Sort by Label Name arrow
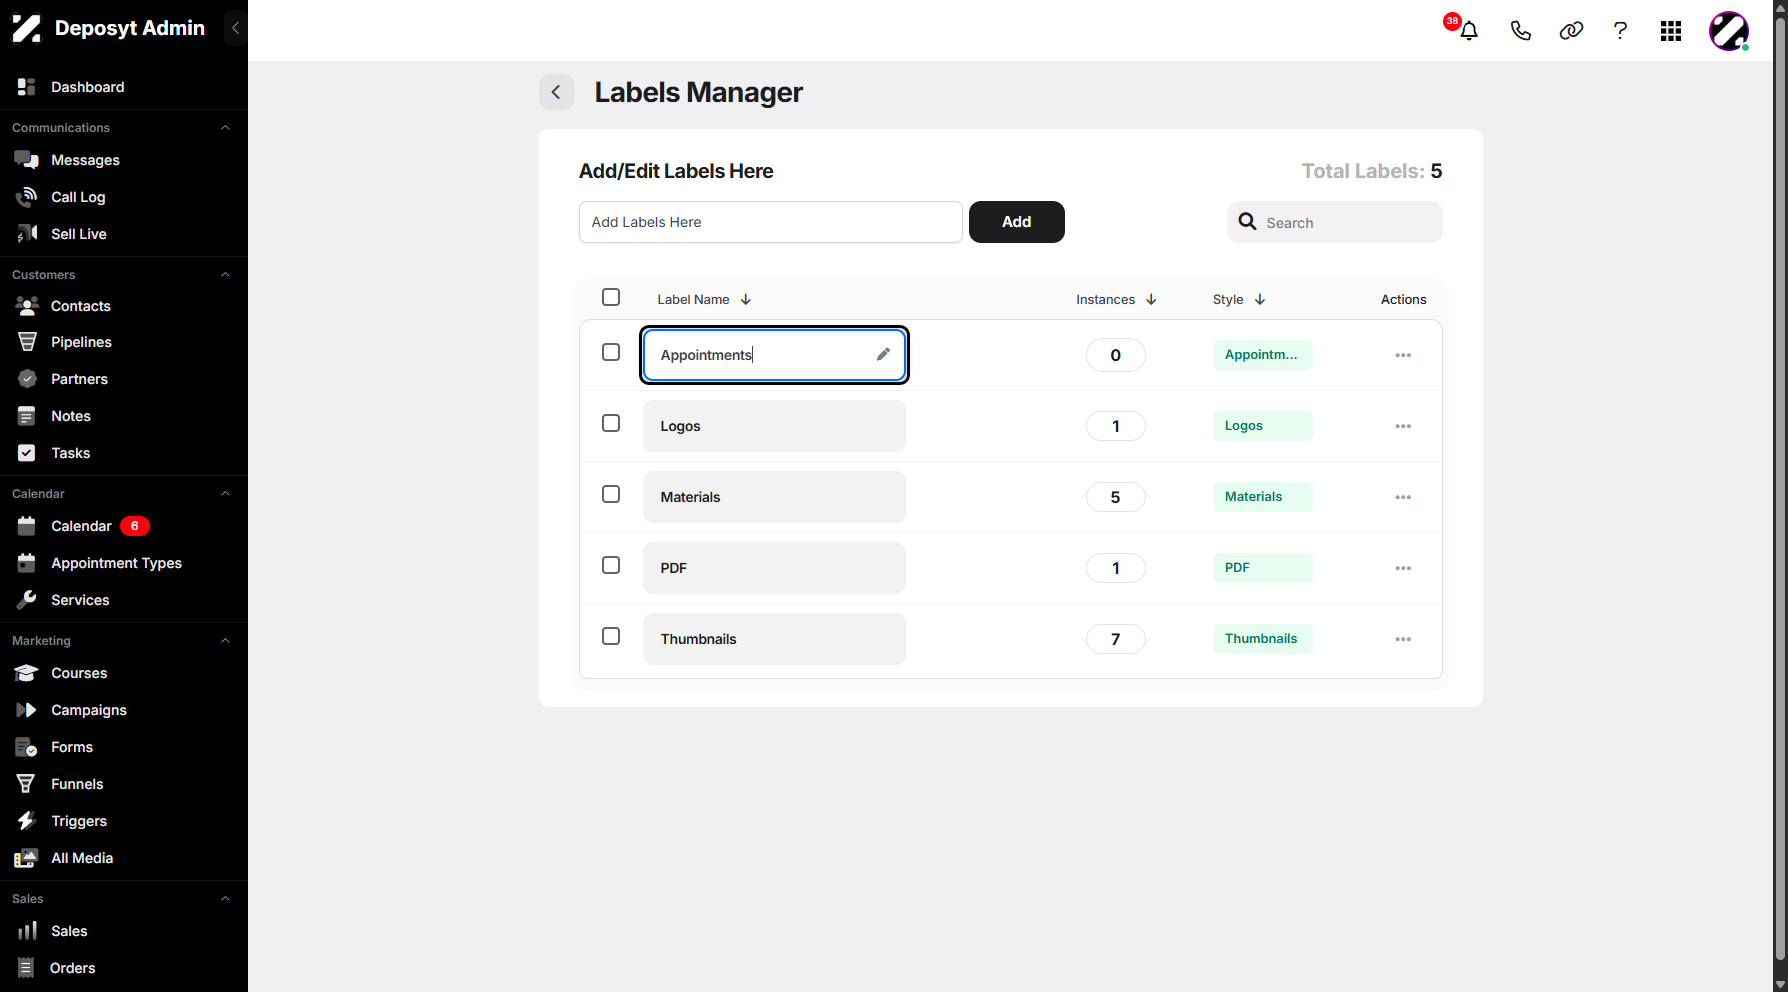 pyautogui.click(x=746, y=299)
